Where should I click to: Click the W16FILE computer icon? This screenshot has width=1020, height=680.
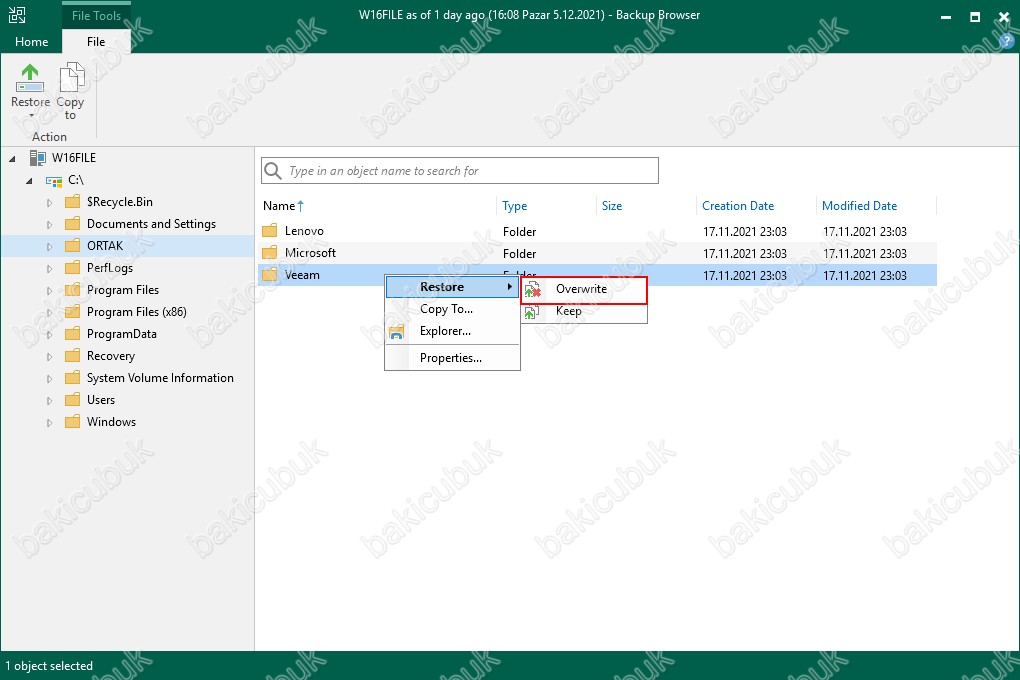38,157
